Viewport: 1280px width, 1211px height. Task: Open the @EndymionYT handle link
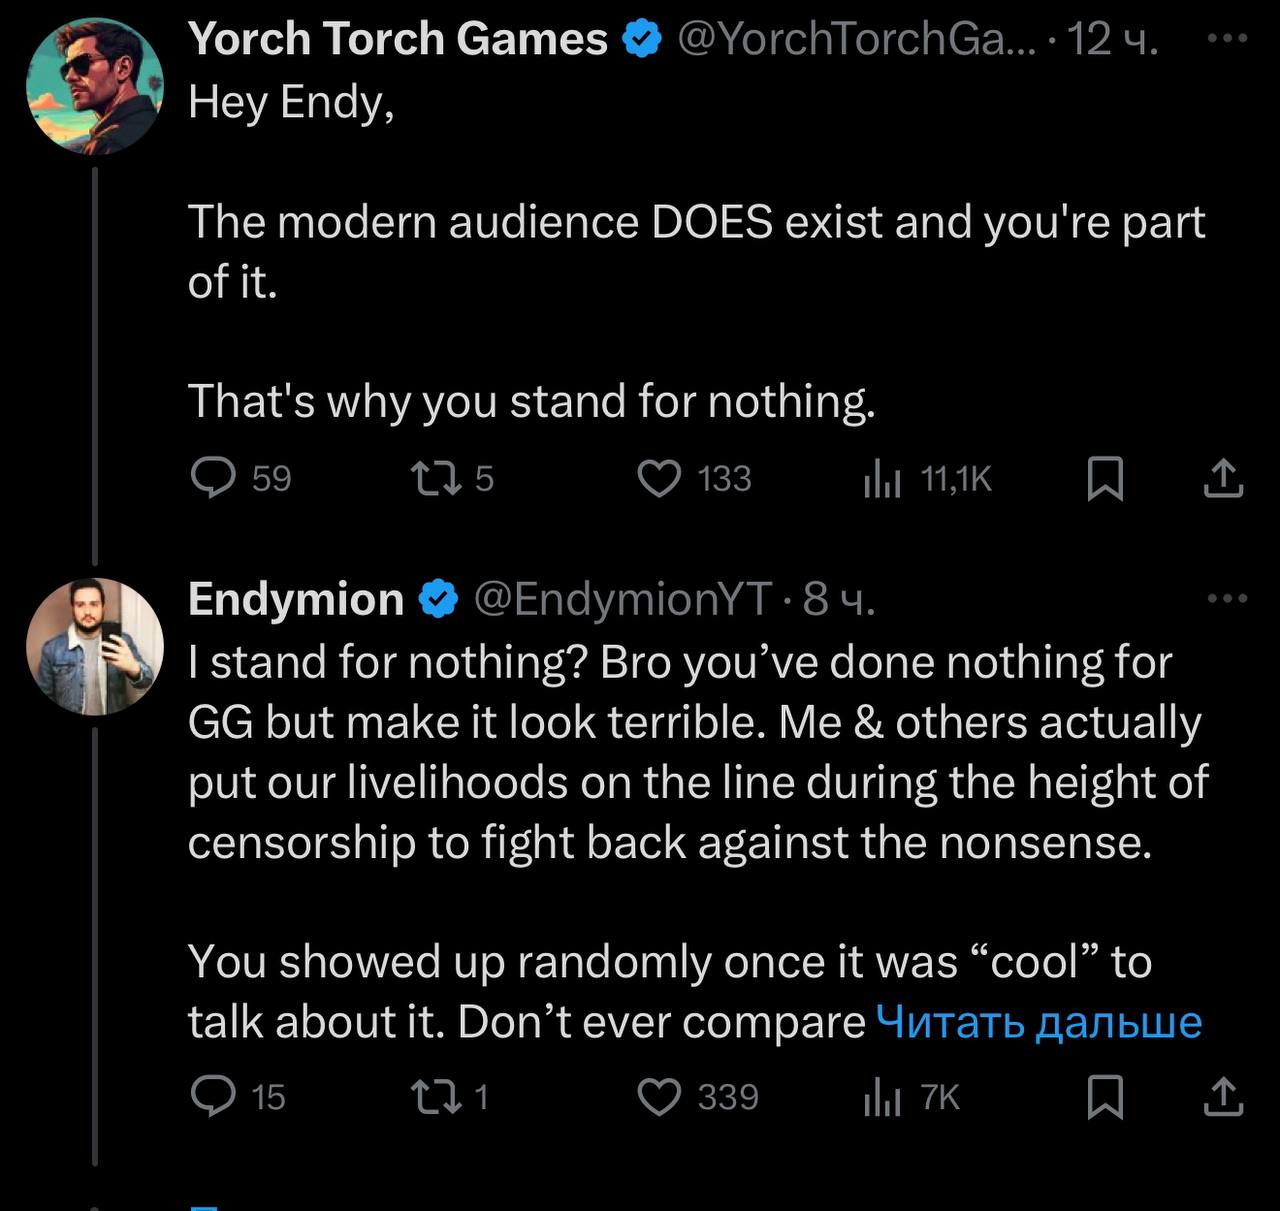click(622, 599)
